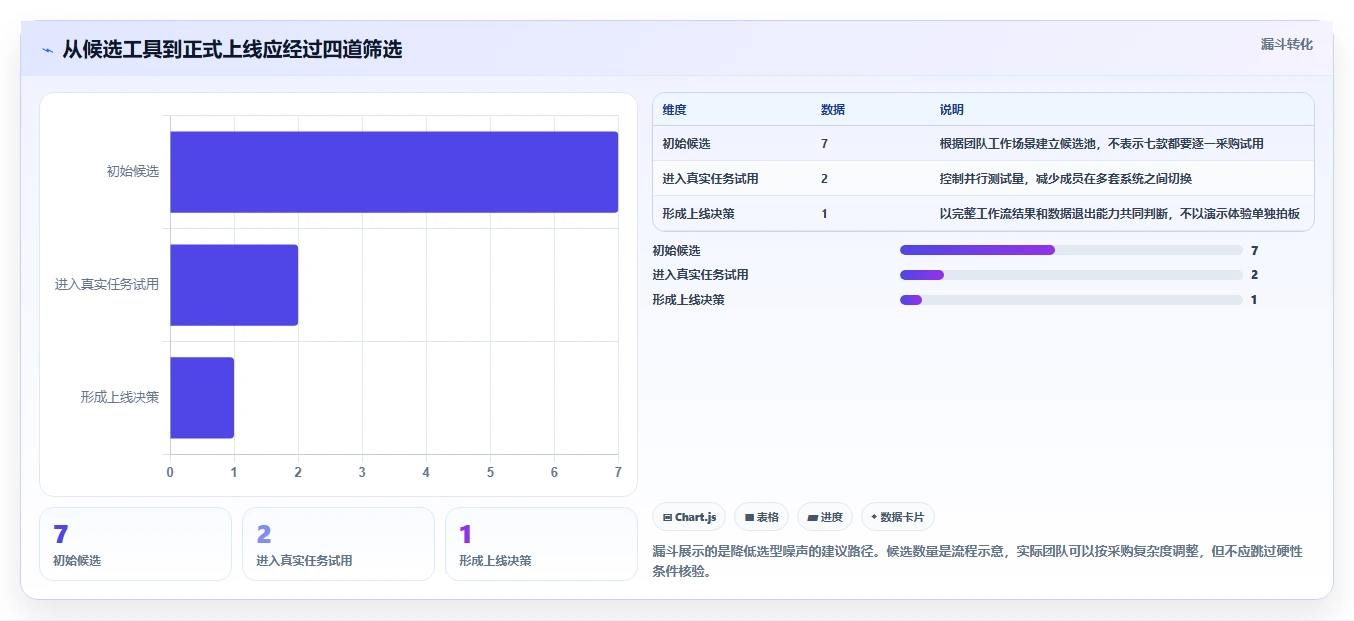The height and width of the screenshot is (621, 1354).
Task: Click the footnote paragraph starting 漏斗展示的是
Action: pyautogui.click(x=977, y=562)
